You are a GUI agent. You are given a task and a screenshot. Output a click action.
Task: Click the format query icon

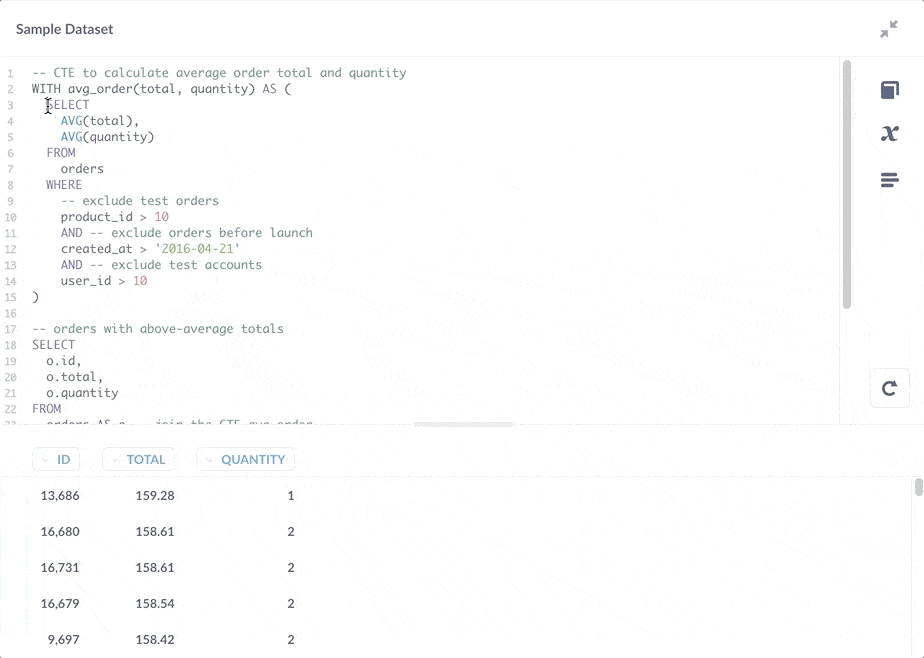[890, 179]
